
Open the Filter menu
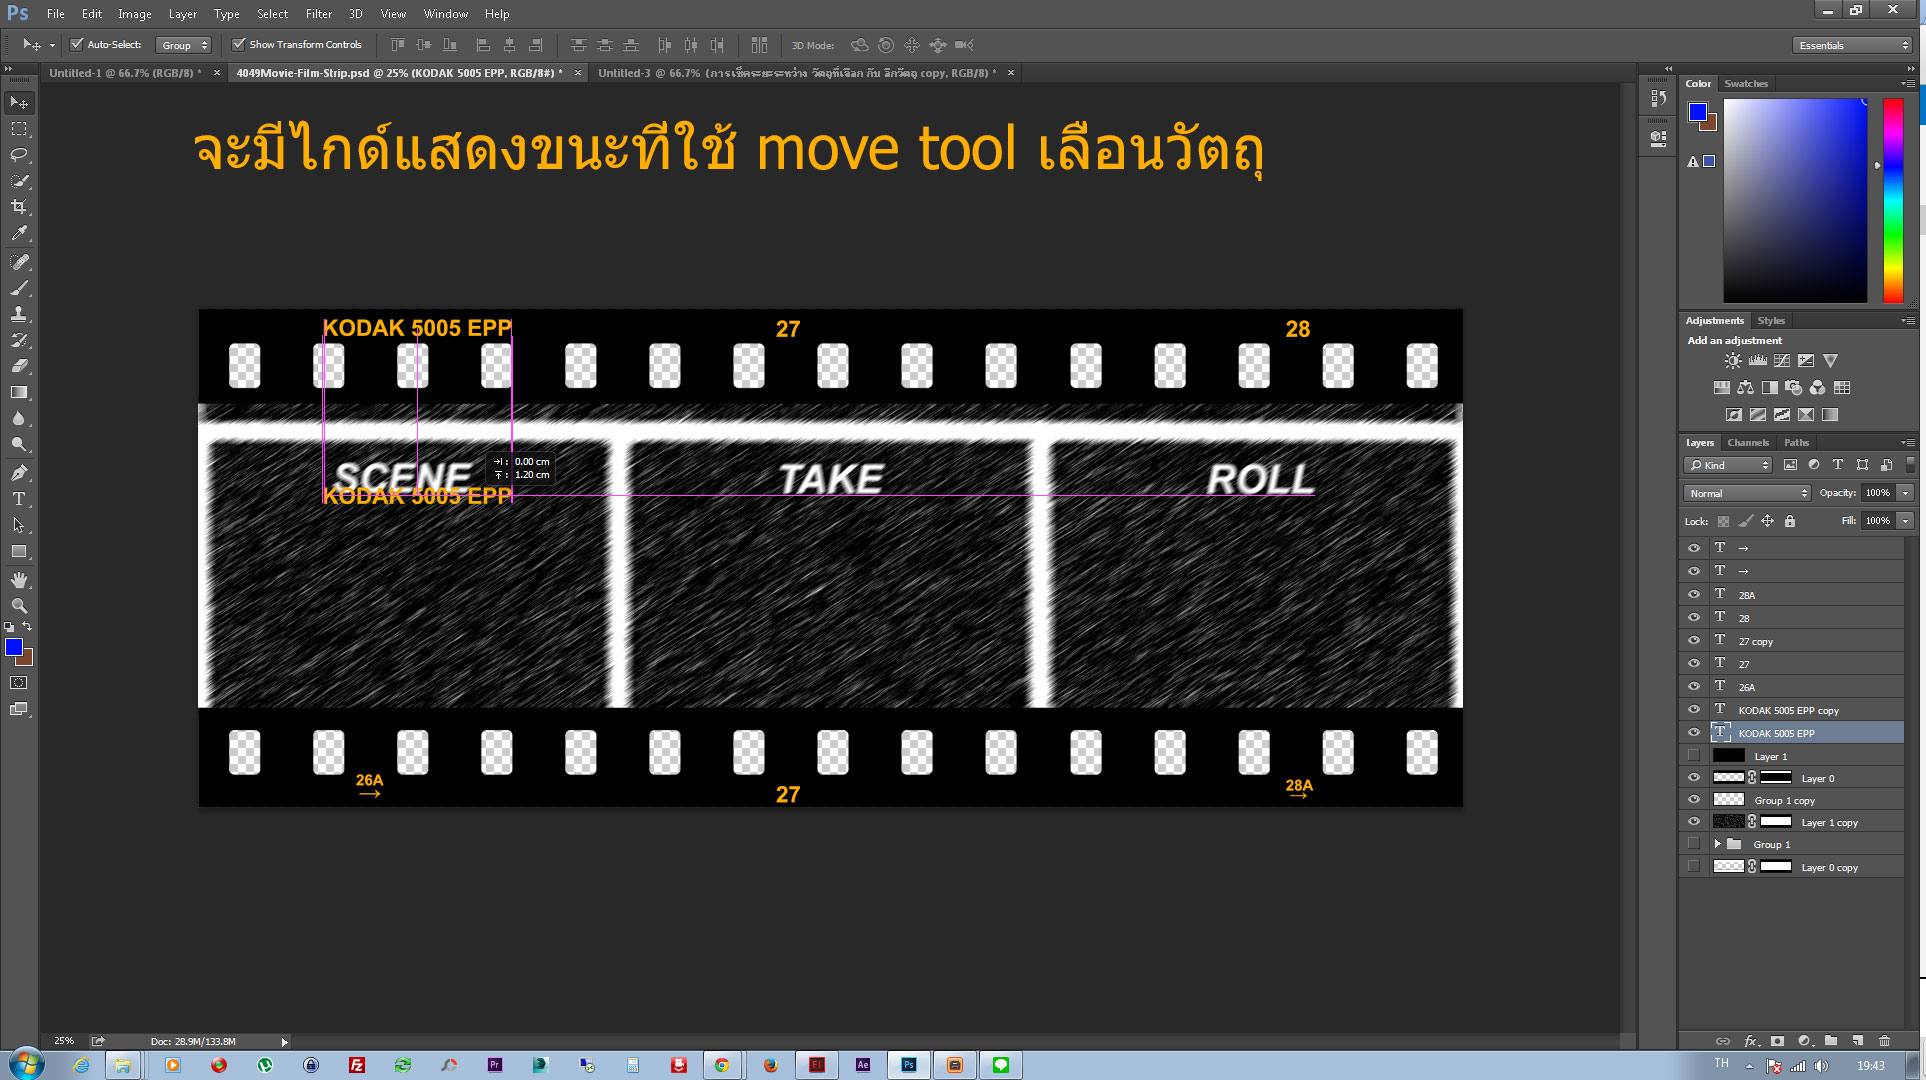[x=318, y=14]
